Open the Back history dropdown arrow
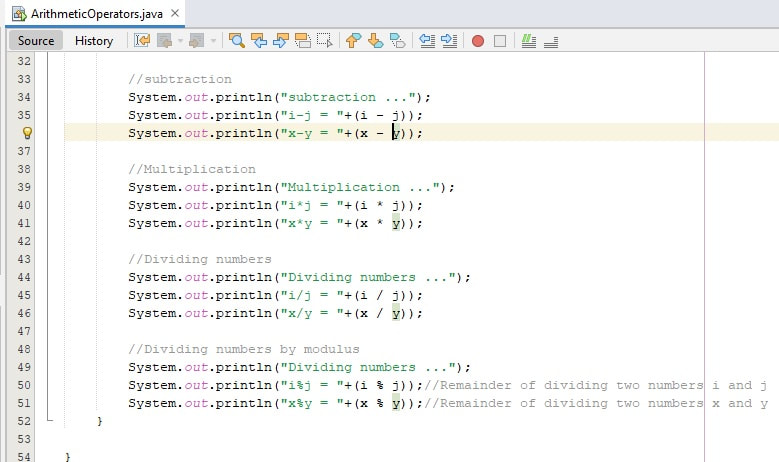 pos(180,41)
